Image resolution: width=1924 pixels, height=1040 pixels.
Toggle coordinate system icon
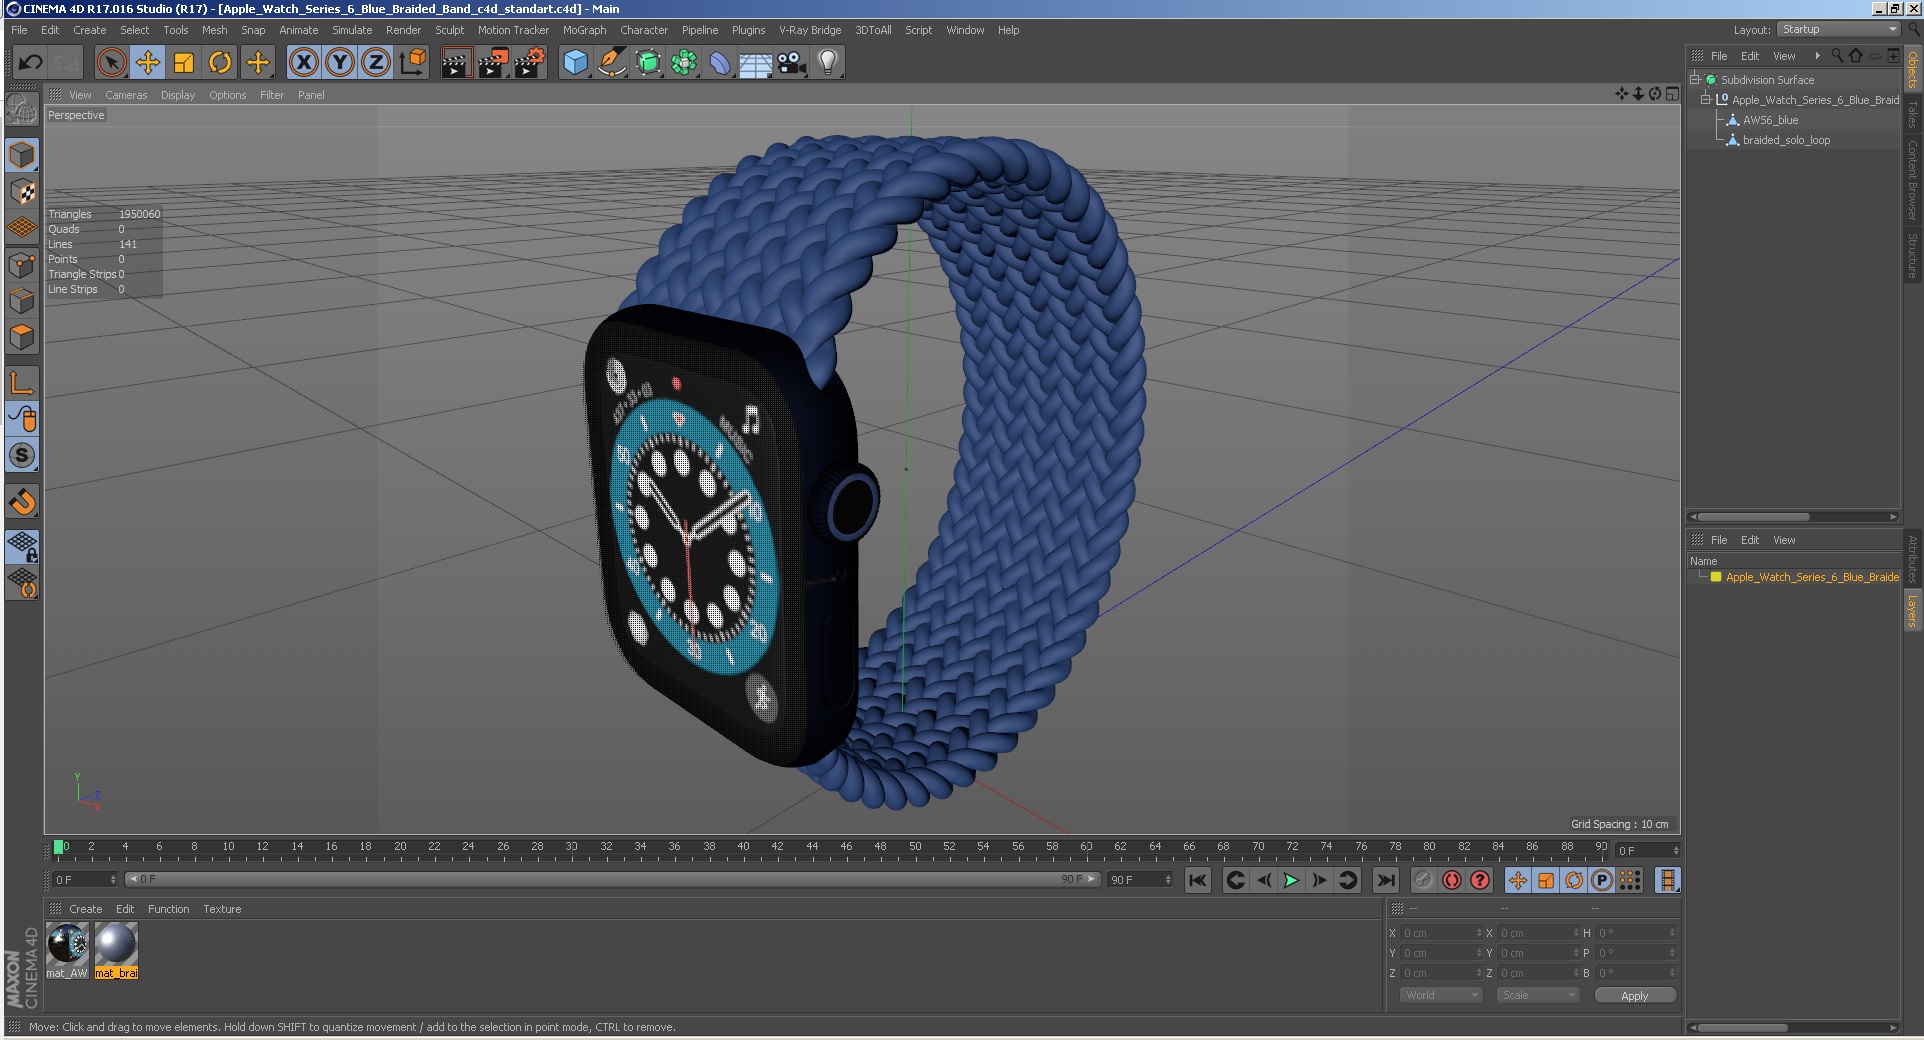pyautogui.click(x=412, y=63)
